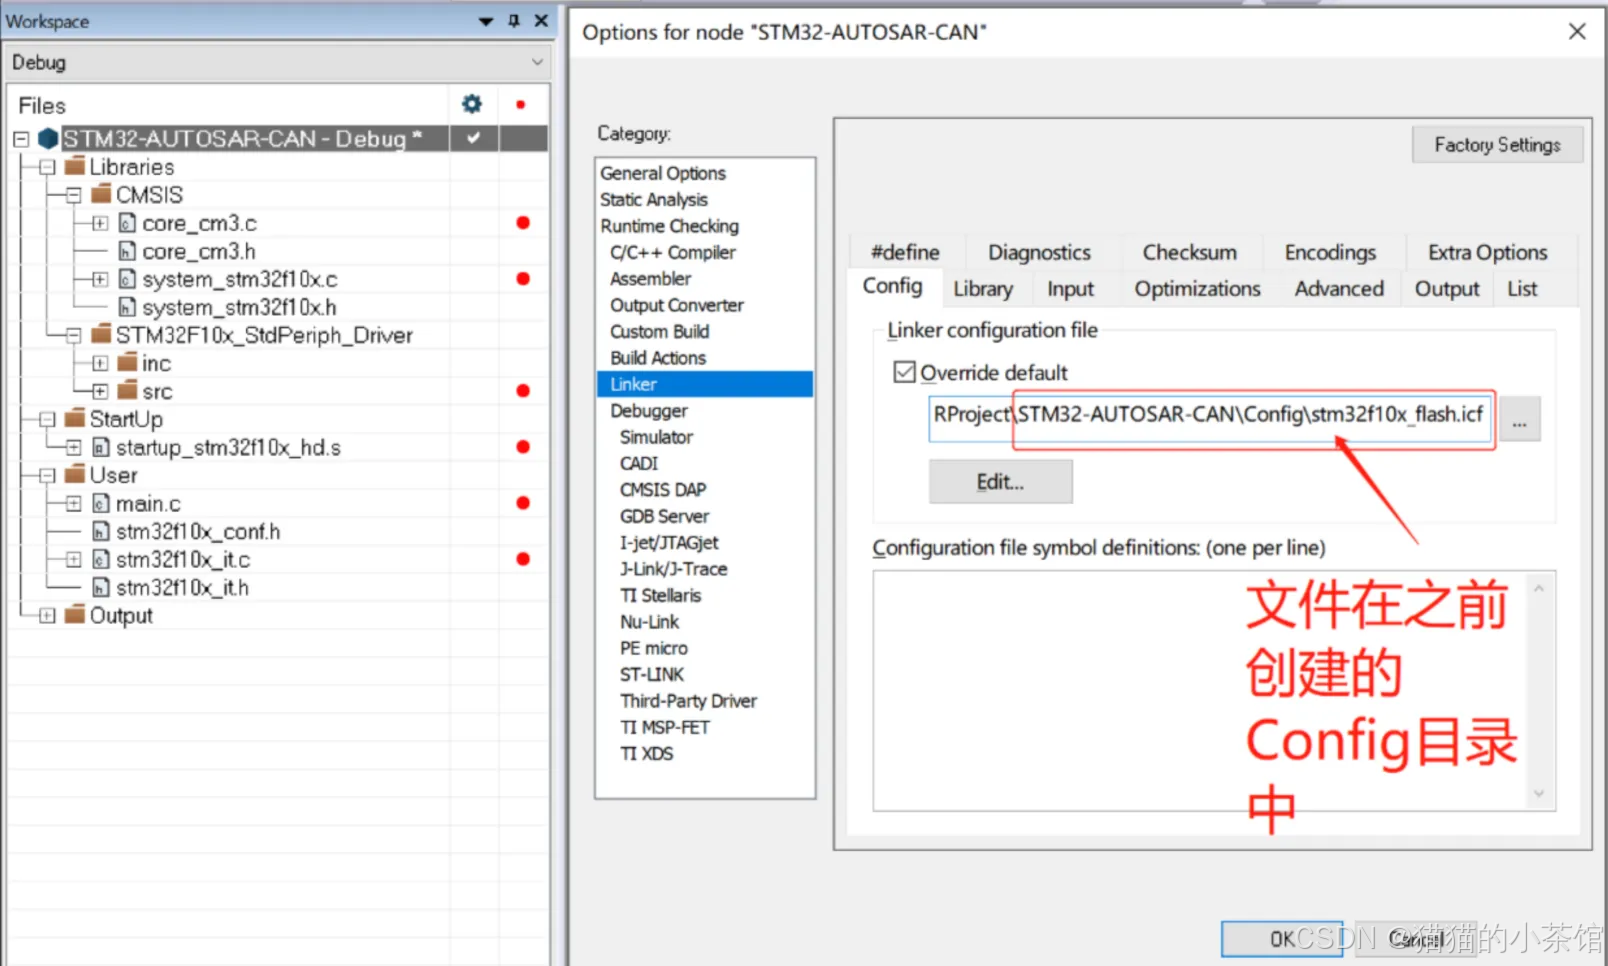Collapse the CMSIS folder node
Image resolution: width=1608 pixels, height=966 pixels.
tap(74, 195)
